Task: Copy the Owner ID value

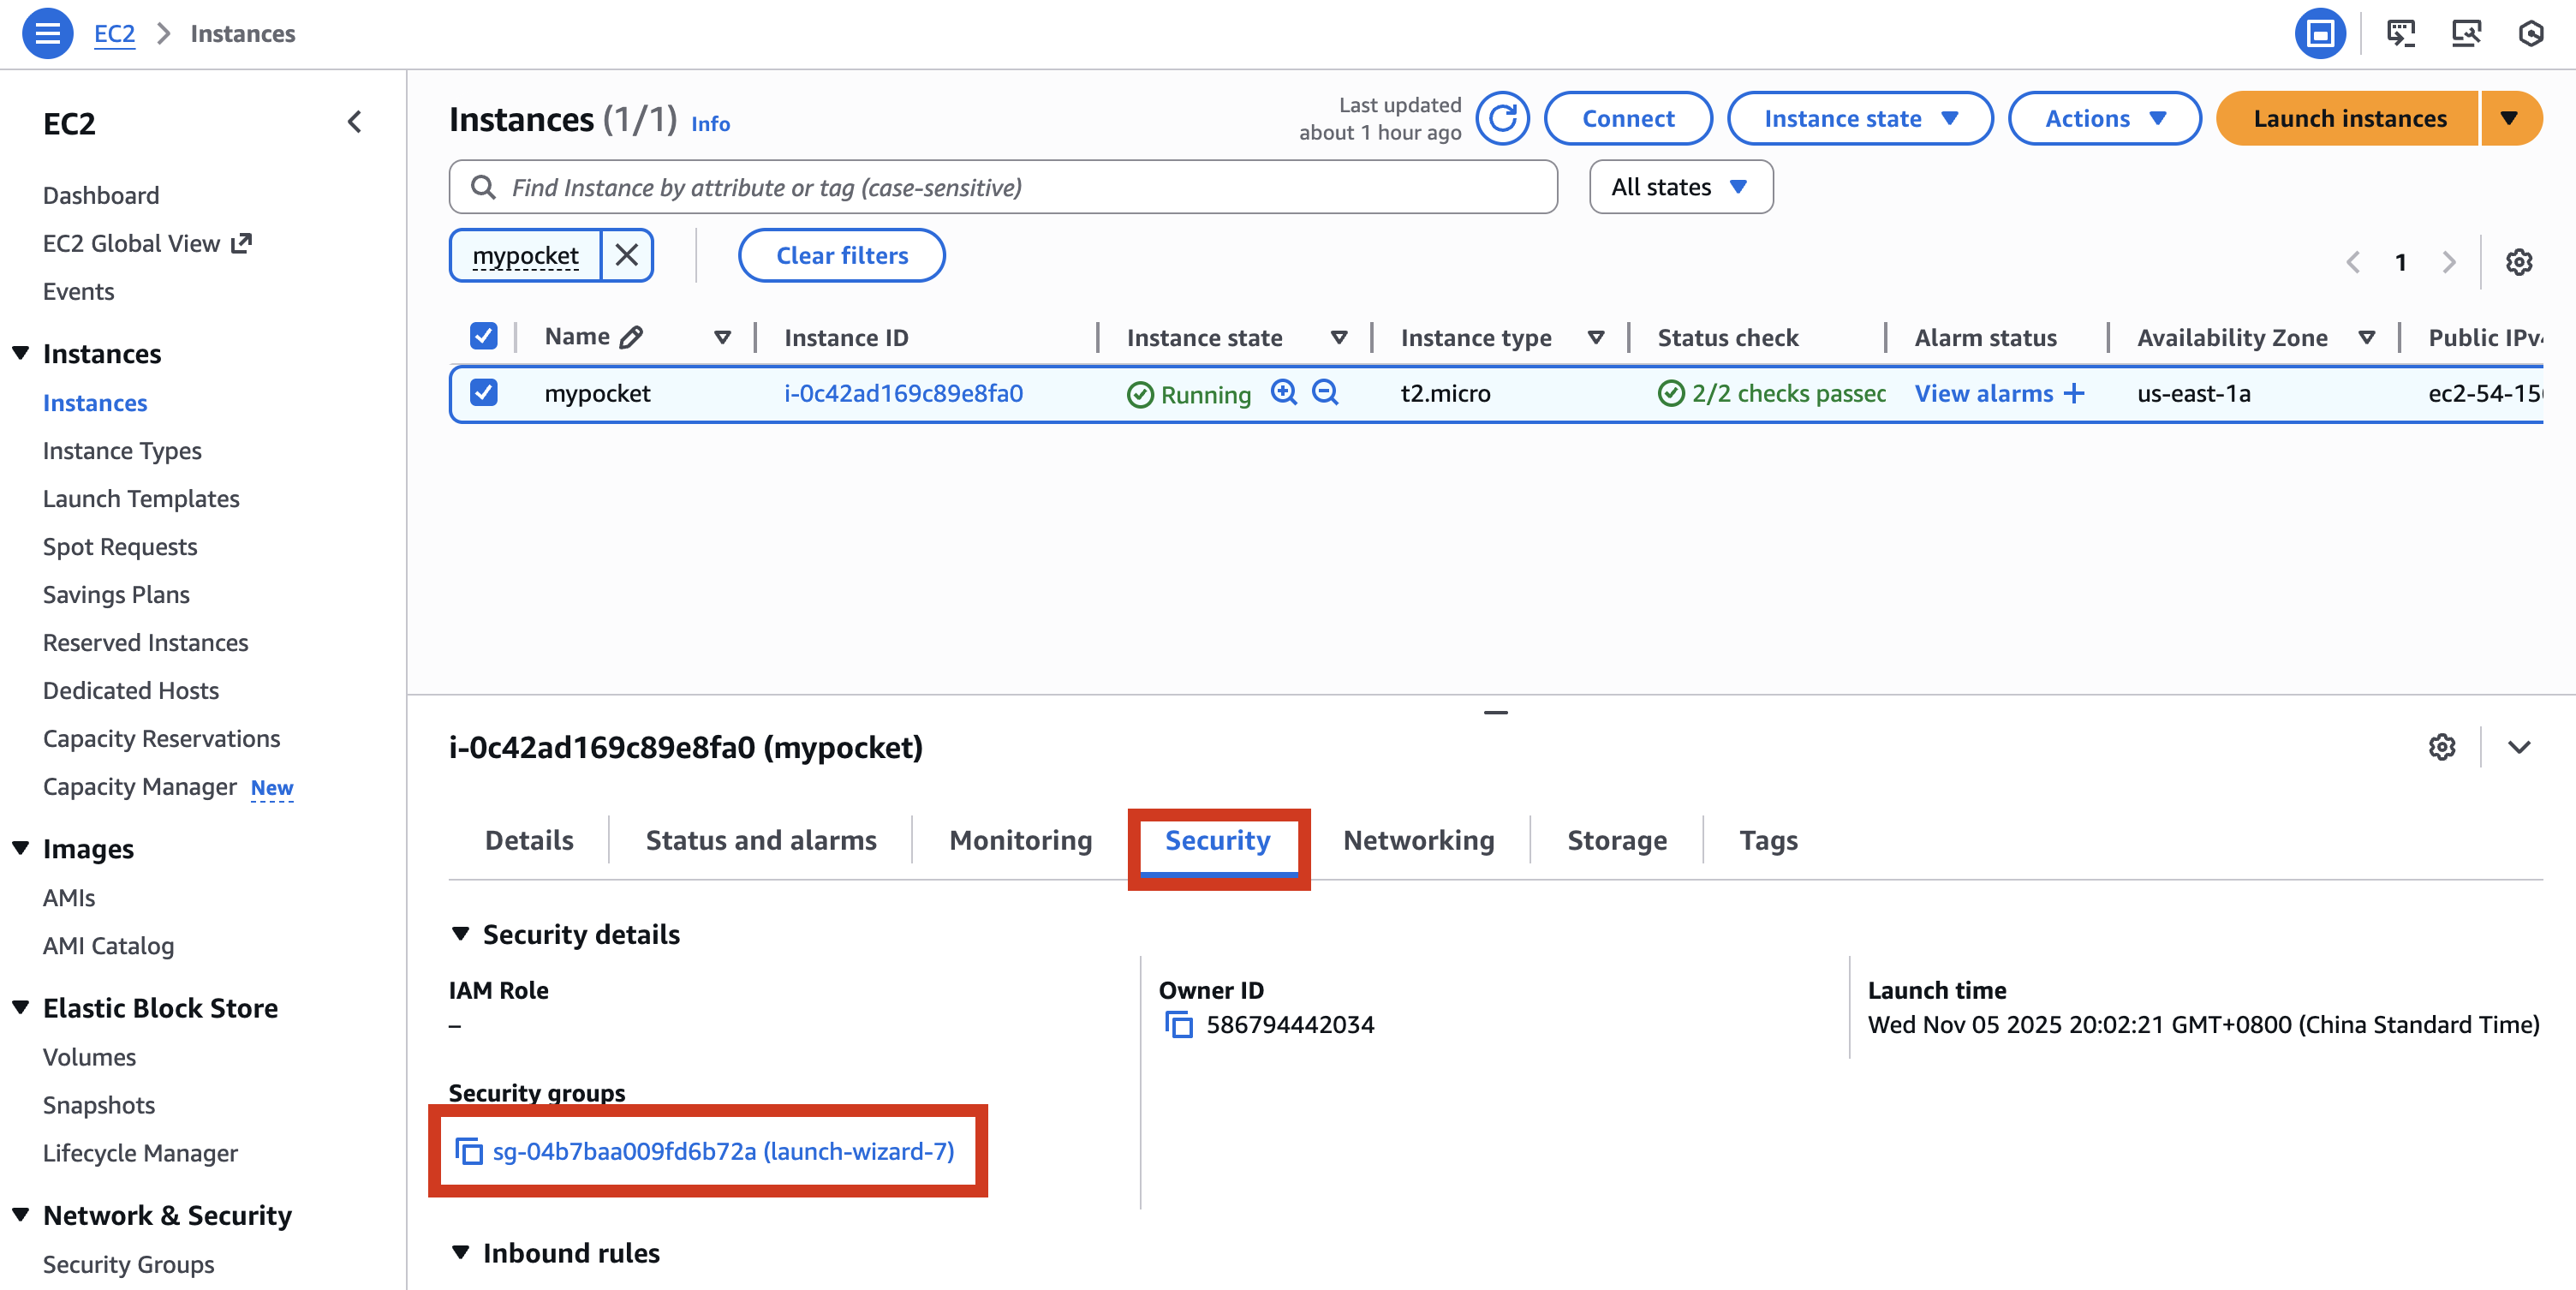Action: [x=1179, y=1024]
